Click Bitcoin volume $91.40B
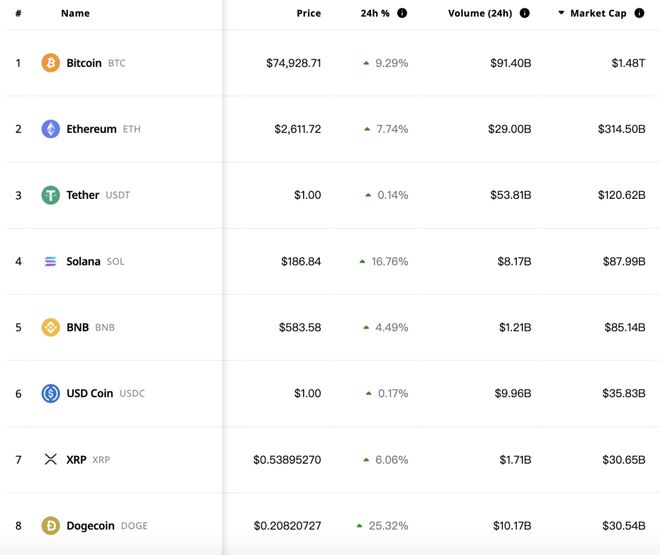The width and height of the screenshot is (660, 555). [511, 63]
